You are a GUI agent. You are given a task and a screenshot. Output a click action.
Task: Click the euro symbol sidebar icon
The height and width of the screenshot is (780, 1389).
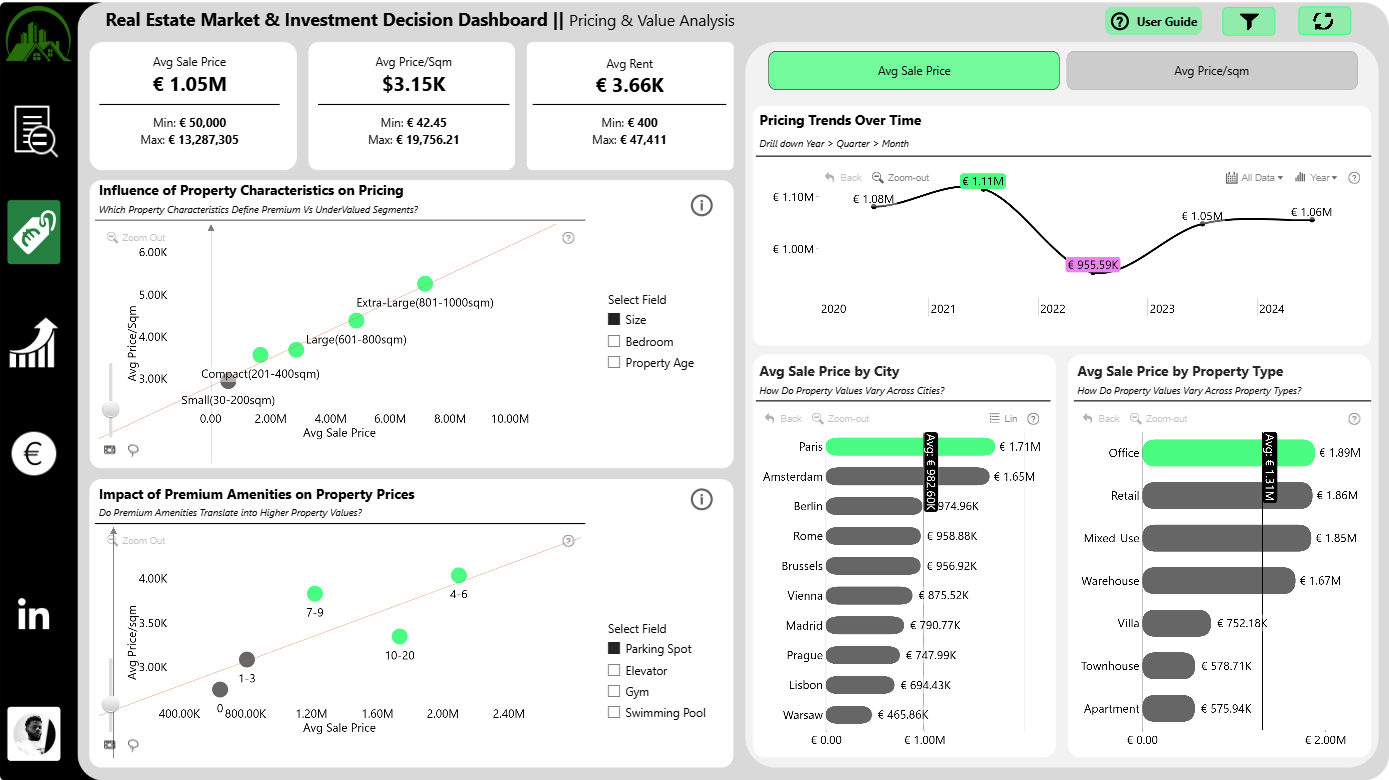33,455
